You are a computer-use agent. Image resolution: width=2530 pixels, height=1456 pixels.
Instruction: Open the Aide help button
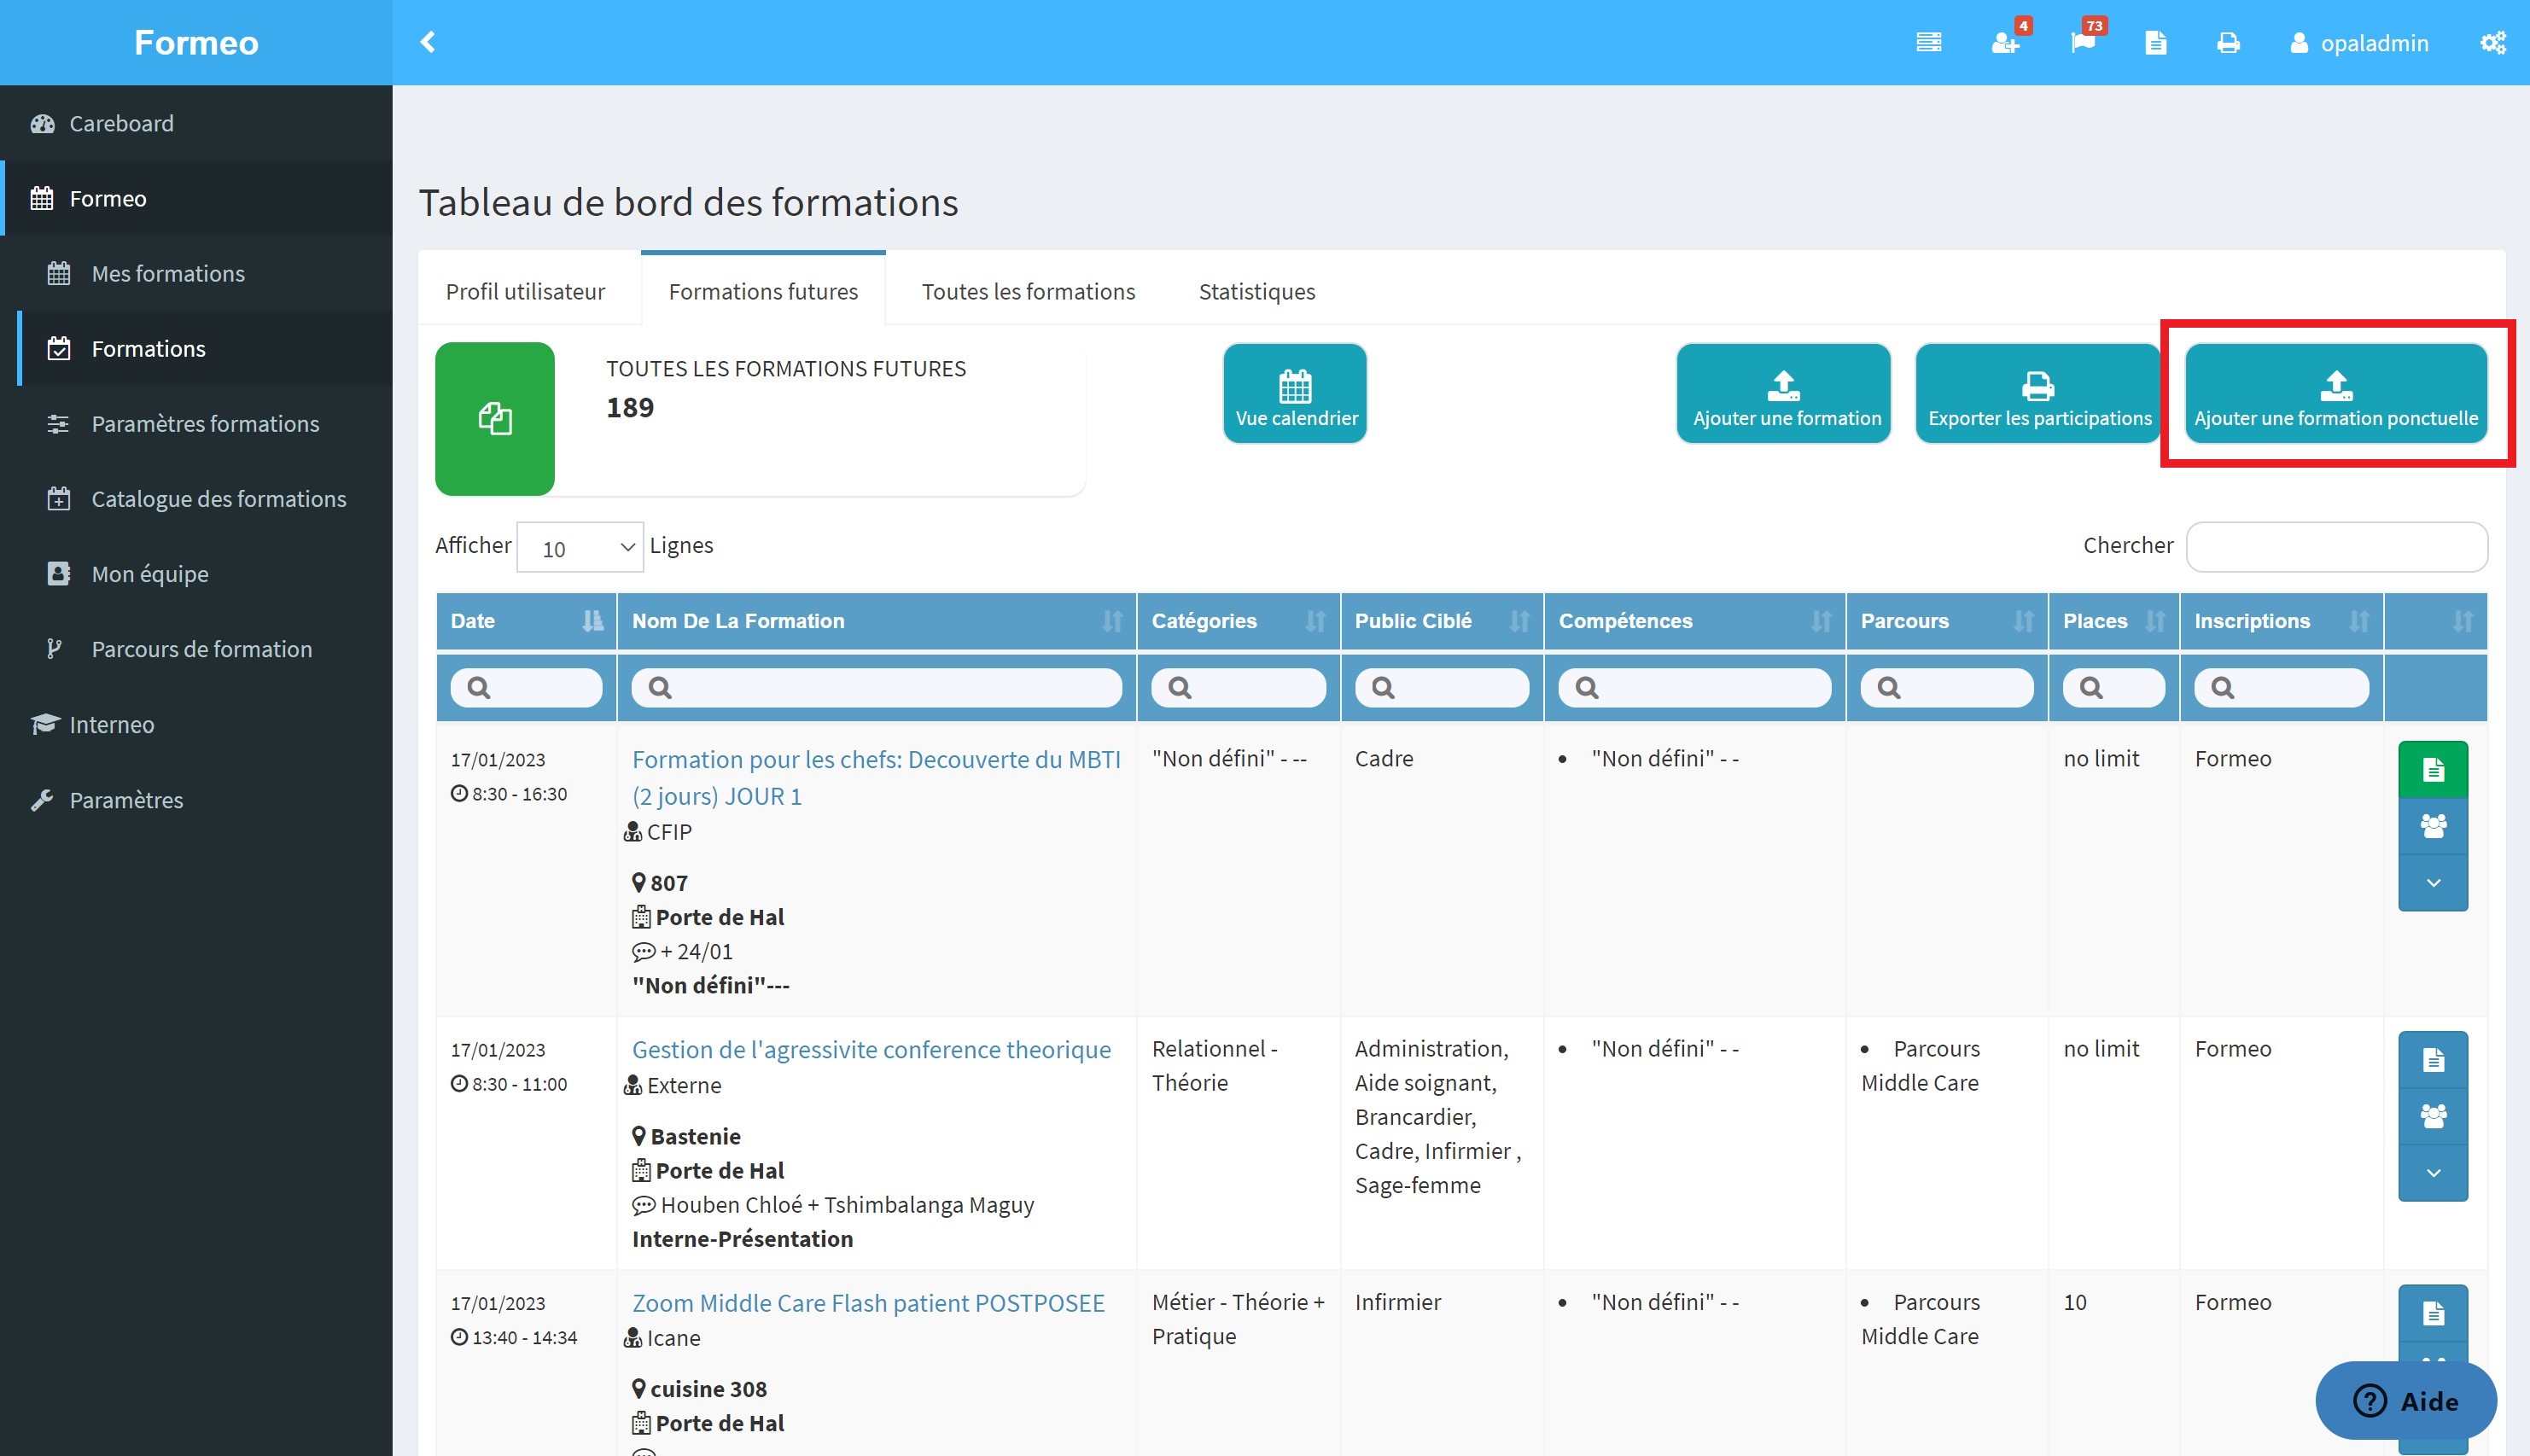tap(2406, 1401)
